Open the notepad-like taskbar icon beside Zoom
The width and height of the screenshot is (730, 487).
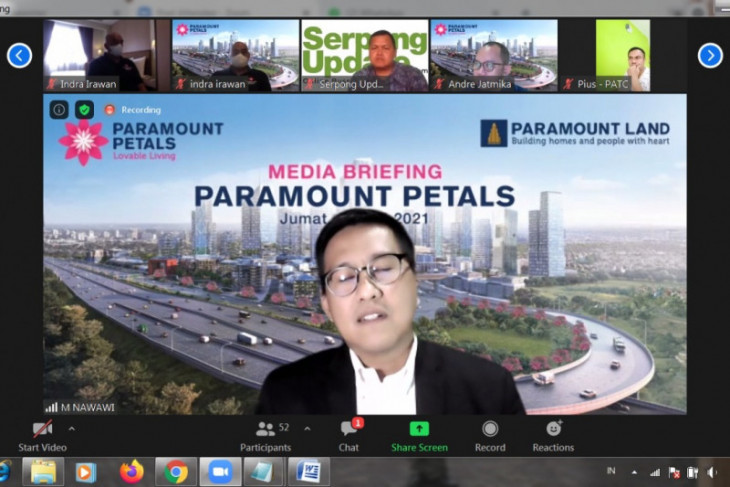click(x=264, y=472)
